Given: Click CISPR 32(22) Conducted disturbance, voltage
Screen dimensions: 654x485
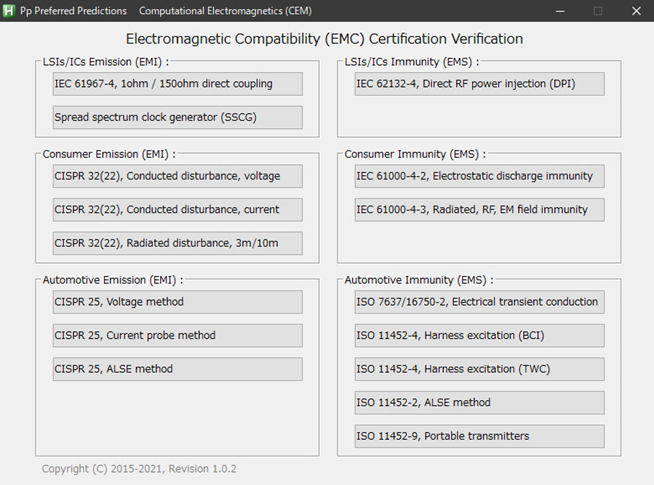Looking at the screenshot, I should point(178,176).
